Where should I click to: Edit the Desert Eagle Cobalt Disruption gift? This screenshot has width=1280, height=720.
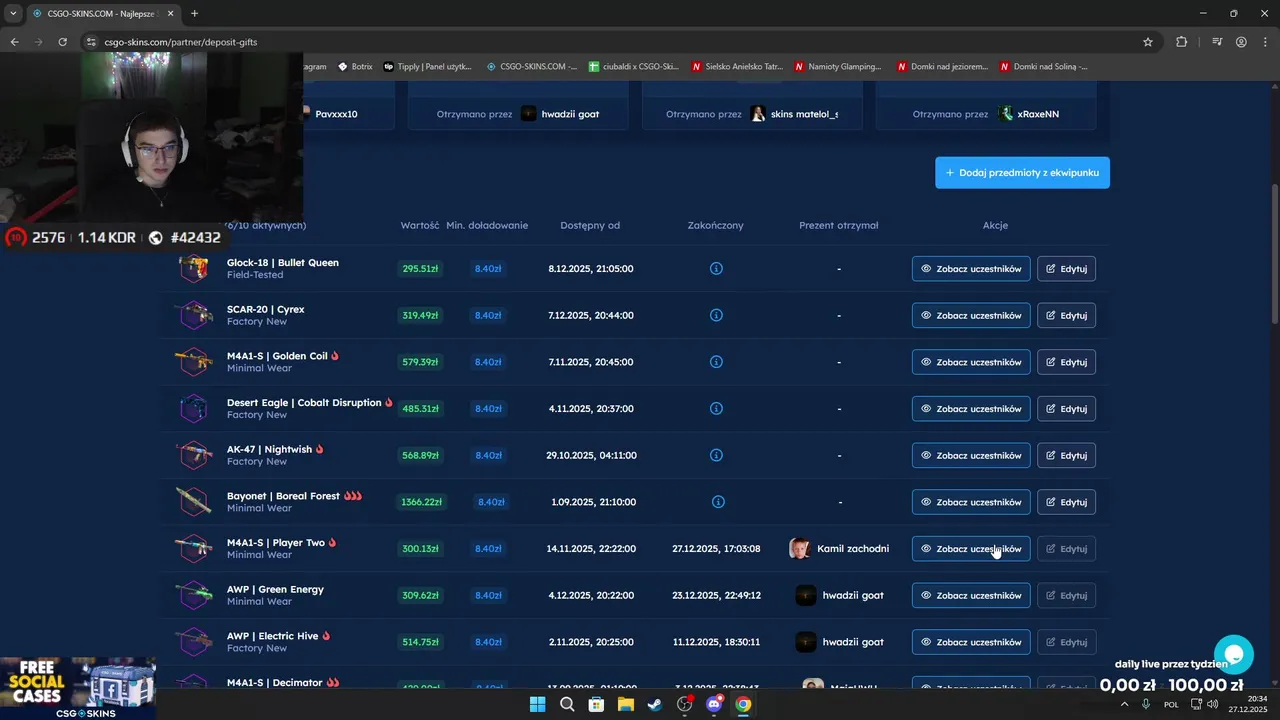point(1066,409)
